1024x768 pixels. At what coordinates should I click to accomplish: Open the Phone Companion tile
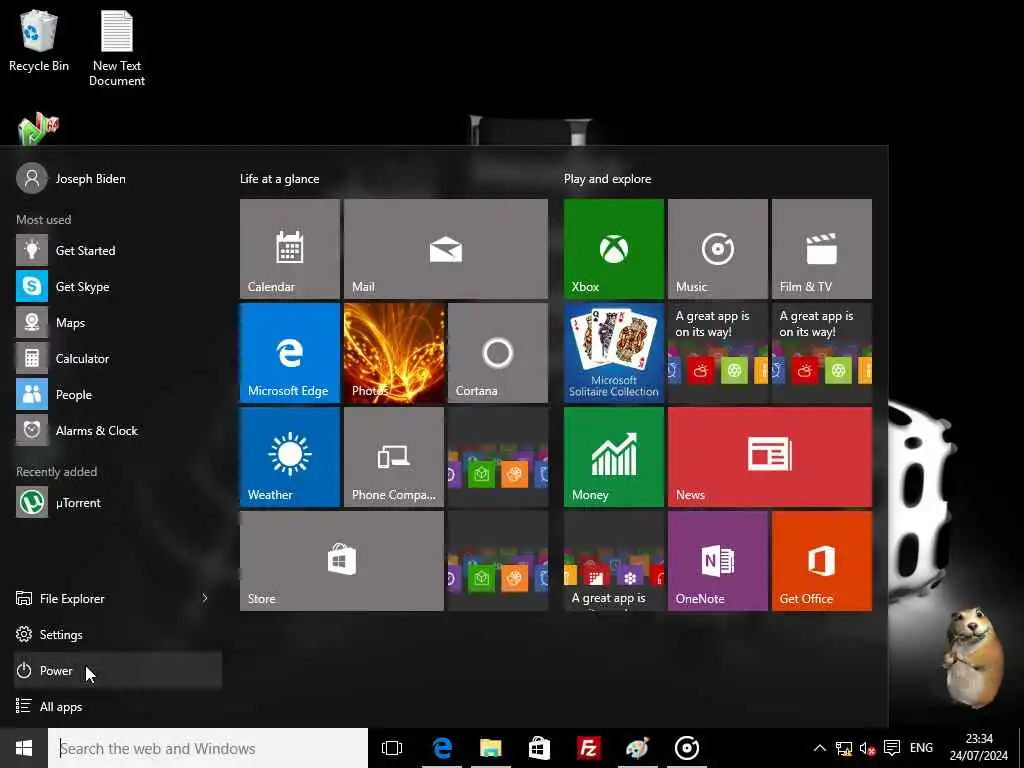pos(394,456)
